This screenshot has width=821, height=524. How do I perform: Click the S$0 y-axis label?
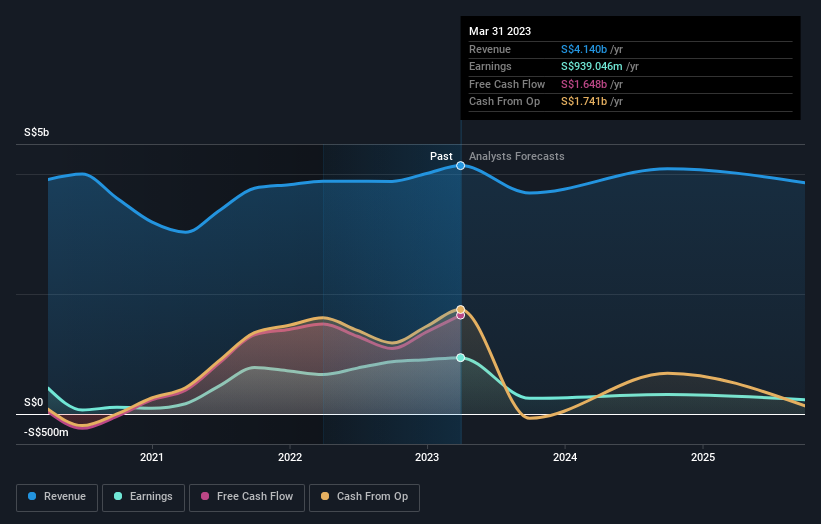[34, 403]
